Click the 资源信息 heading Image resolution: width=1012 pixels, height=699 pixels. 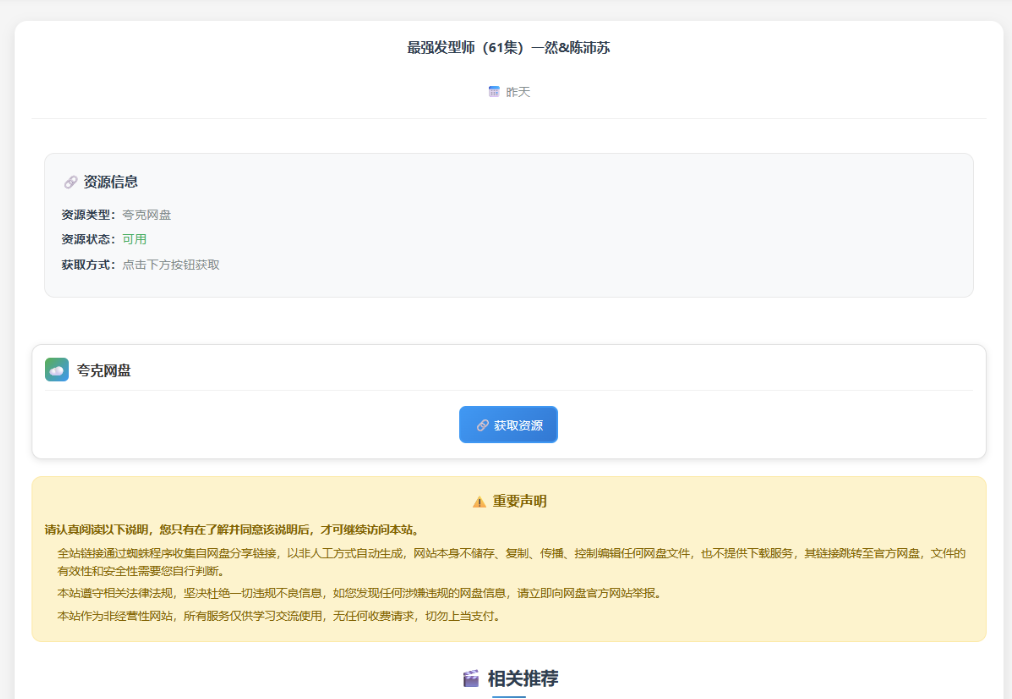tap(110, 182)
